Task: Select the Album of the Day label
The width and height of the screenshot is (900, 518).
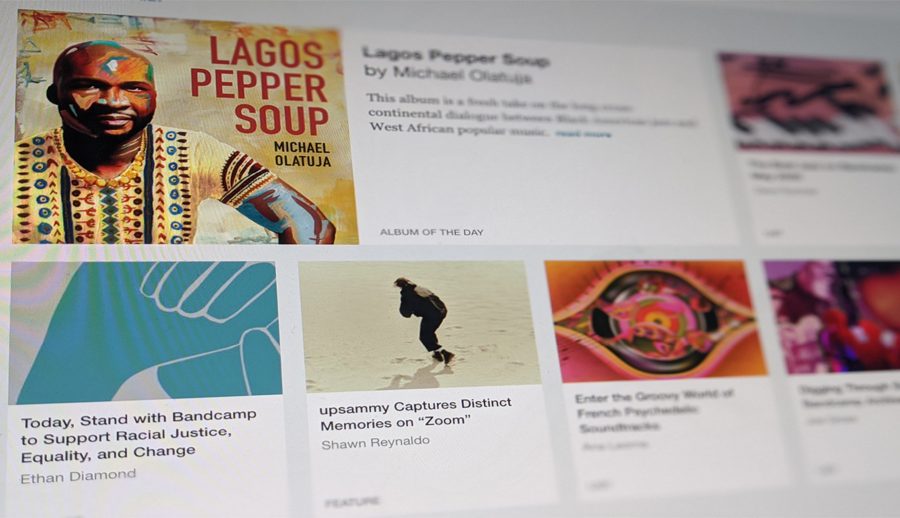Action: point(432,232)
